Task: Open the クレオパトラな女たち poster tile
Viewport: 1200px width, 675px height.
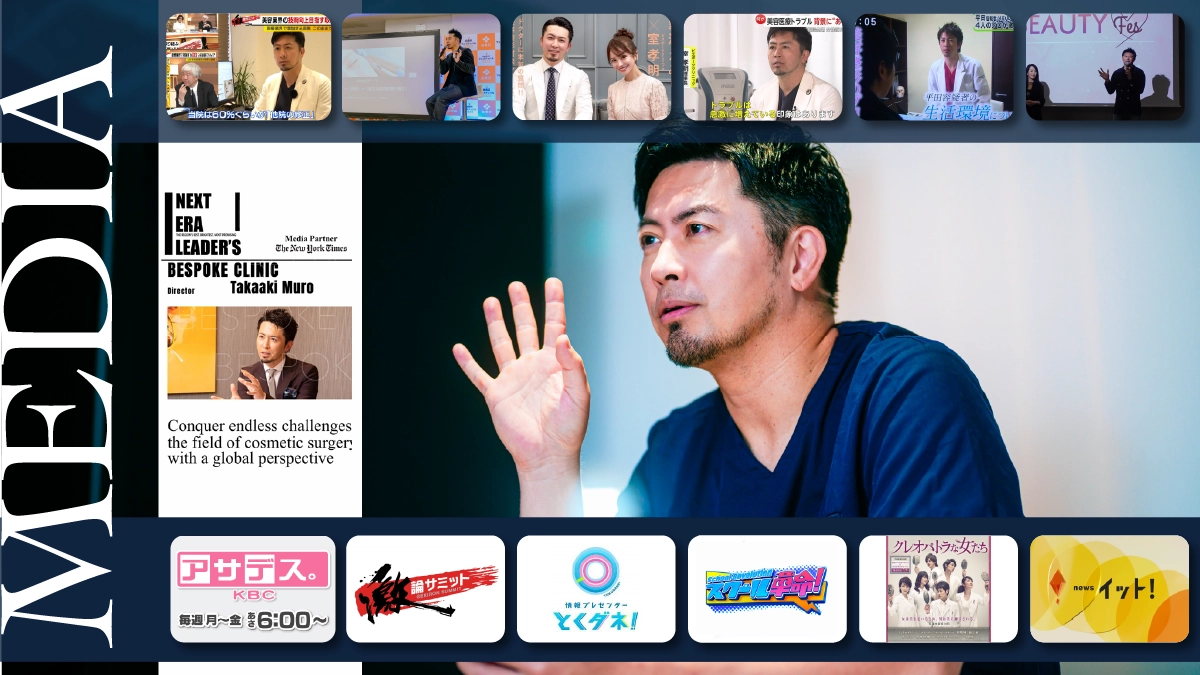Action: (x=938, y=589)
